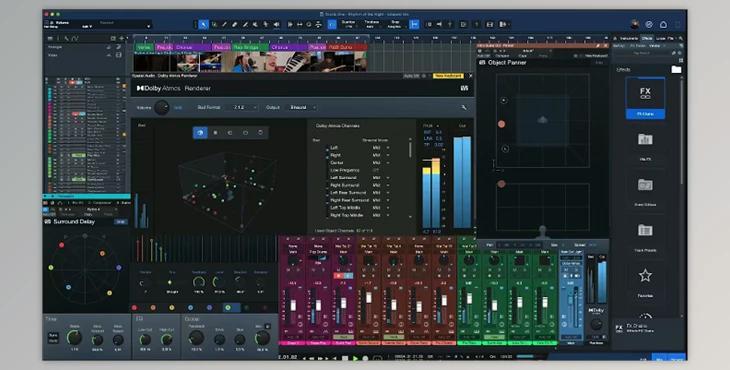The image size is (730, 370).
Task: Select the Video track row
Action: 84,55
